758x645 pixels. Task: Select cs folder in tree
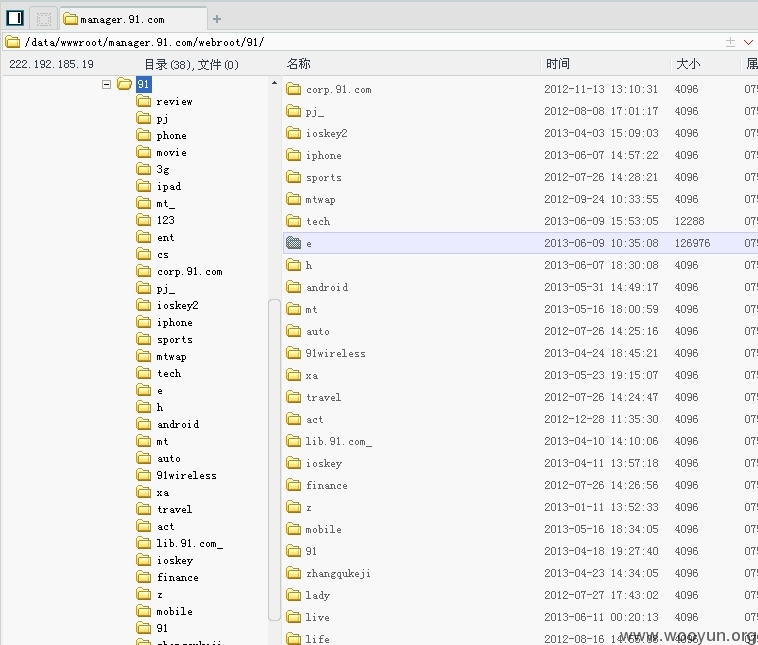[x=162, y=255]
